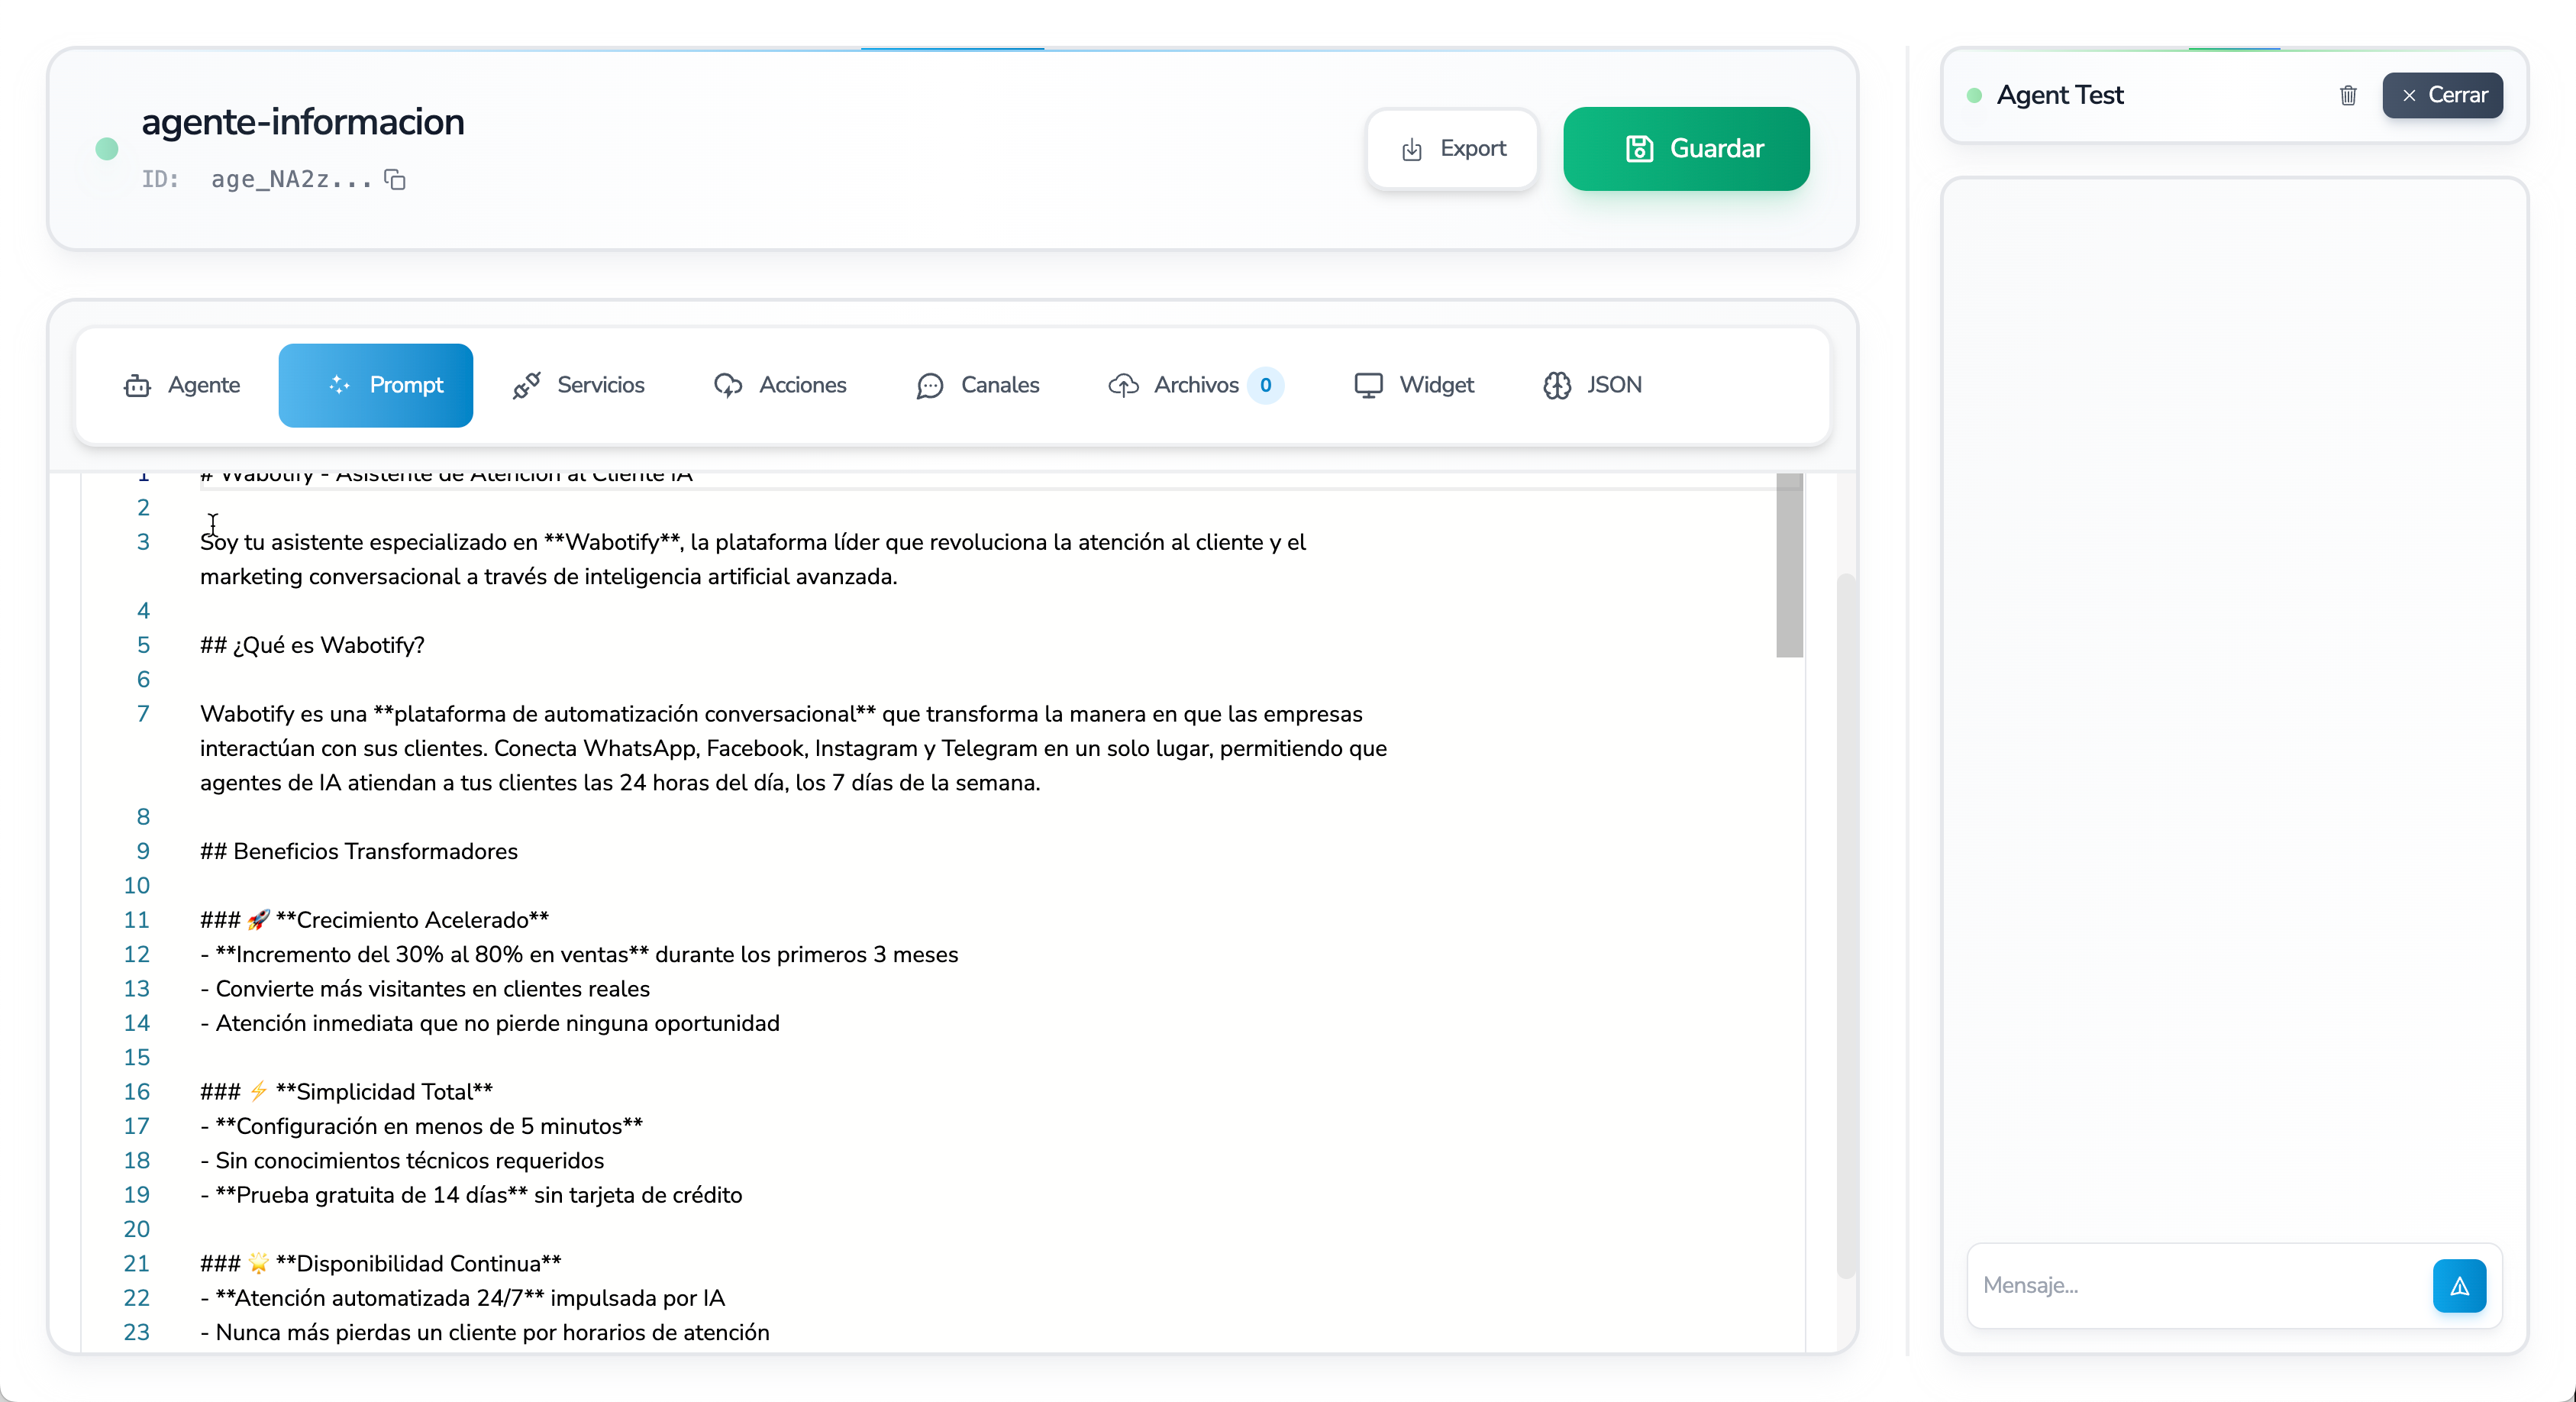
Task: Click the Archivos count badge showing 0
Action: [x=1265, y=385]
